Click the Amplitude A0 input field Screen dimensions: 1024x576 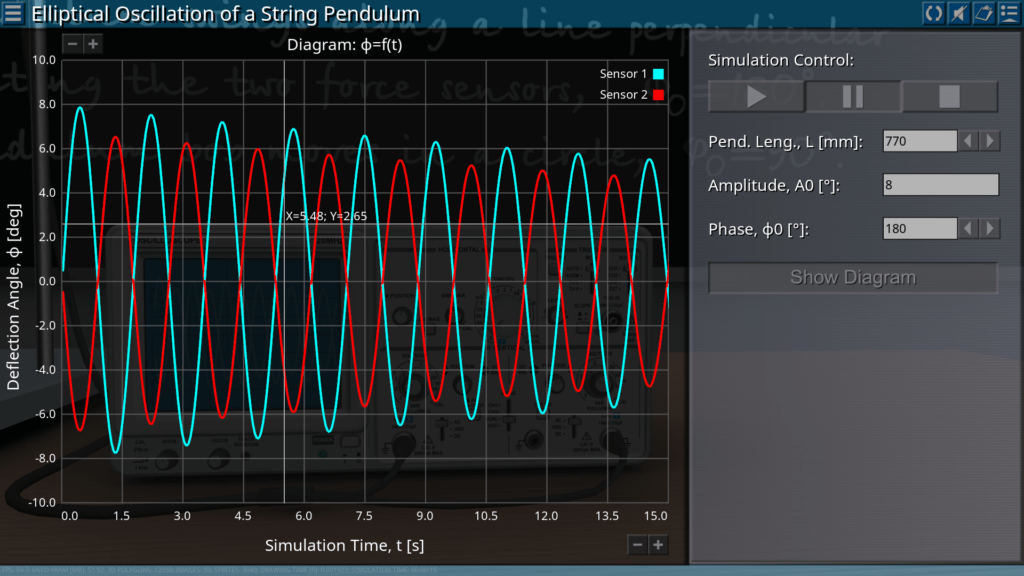(940, 185)
